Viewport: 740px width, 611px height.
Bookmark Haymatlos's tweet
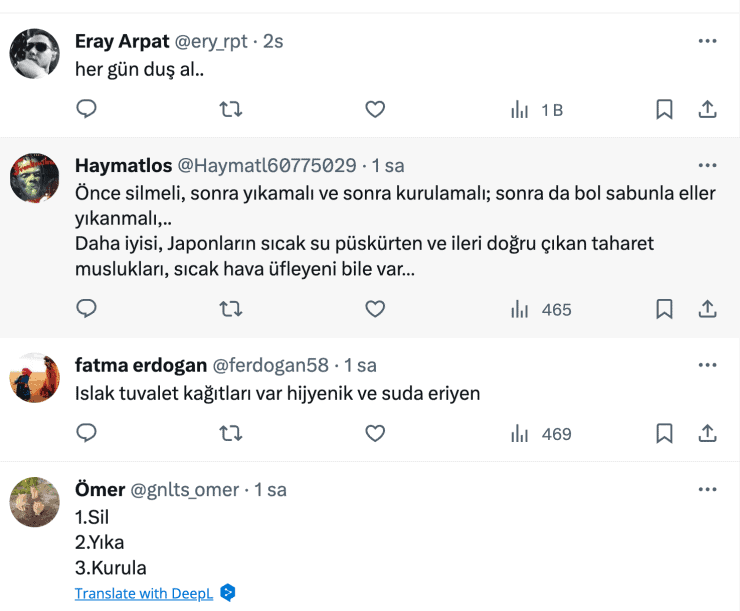664,309
